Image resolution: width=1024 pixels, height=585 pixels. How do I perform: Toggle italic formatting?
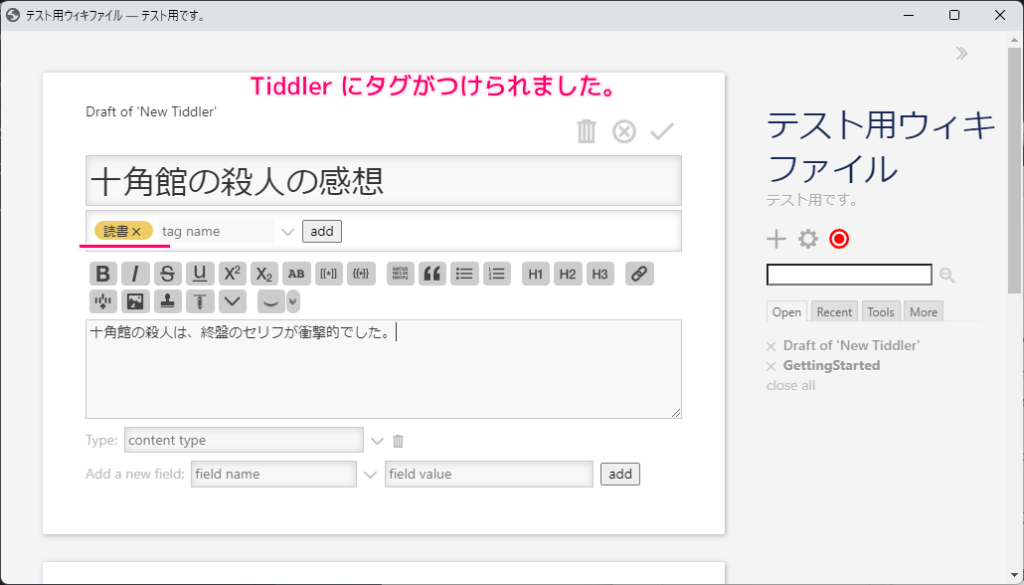(x=135, y=273)
